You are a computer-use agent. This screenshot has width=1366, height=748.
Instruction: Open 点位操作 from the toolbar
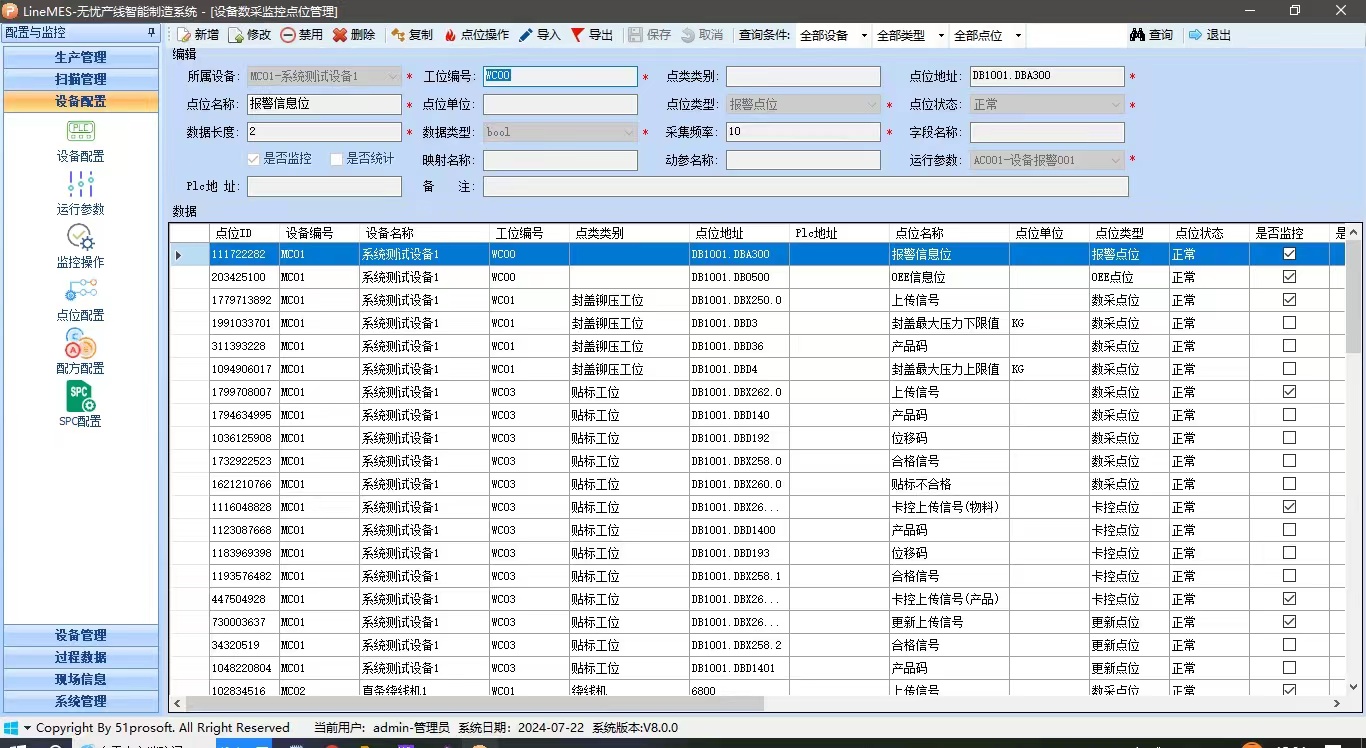[x=476, y=35]
